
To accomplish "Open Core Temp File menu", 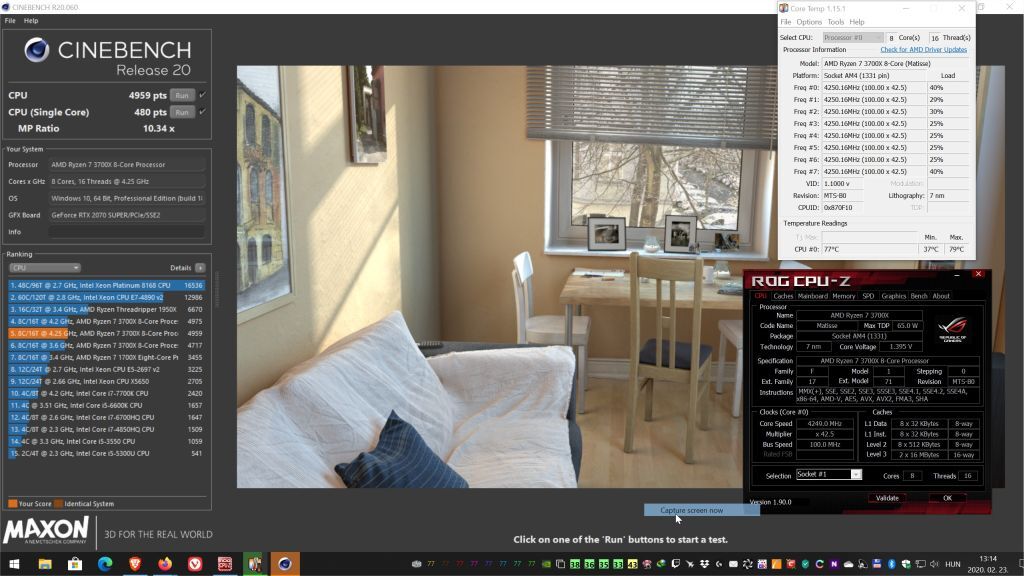I will [786, 22].
